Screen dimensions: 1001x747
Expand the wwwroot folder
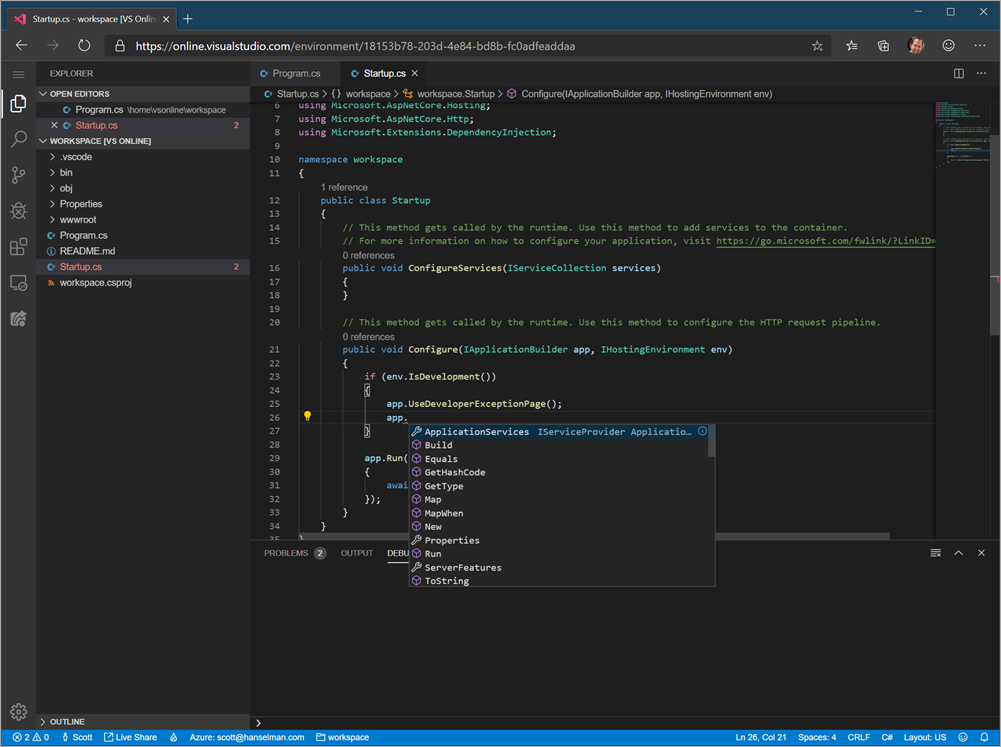[142, 220]
